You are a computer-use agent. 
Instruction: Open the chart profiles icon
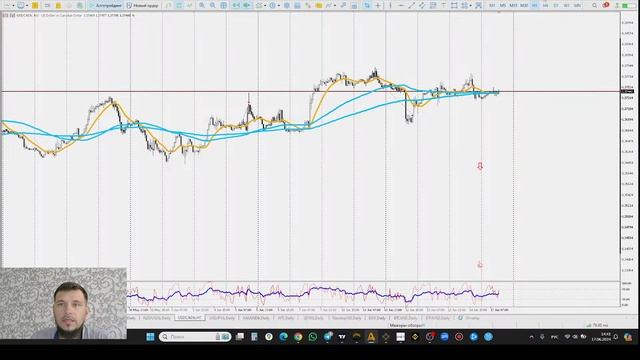[20, 5]
